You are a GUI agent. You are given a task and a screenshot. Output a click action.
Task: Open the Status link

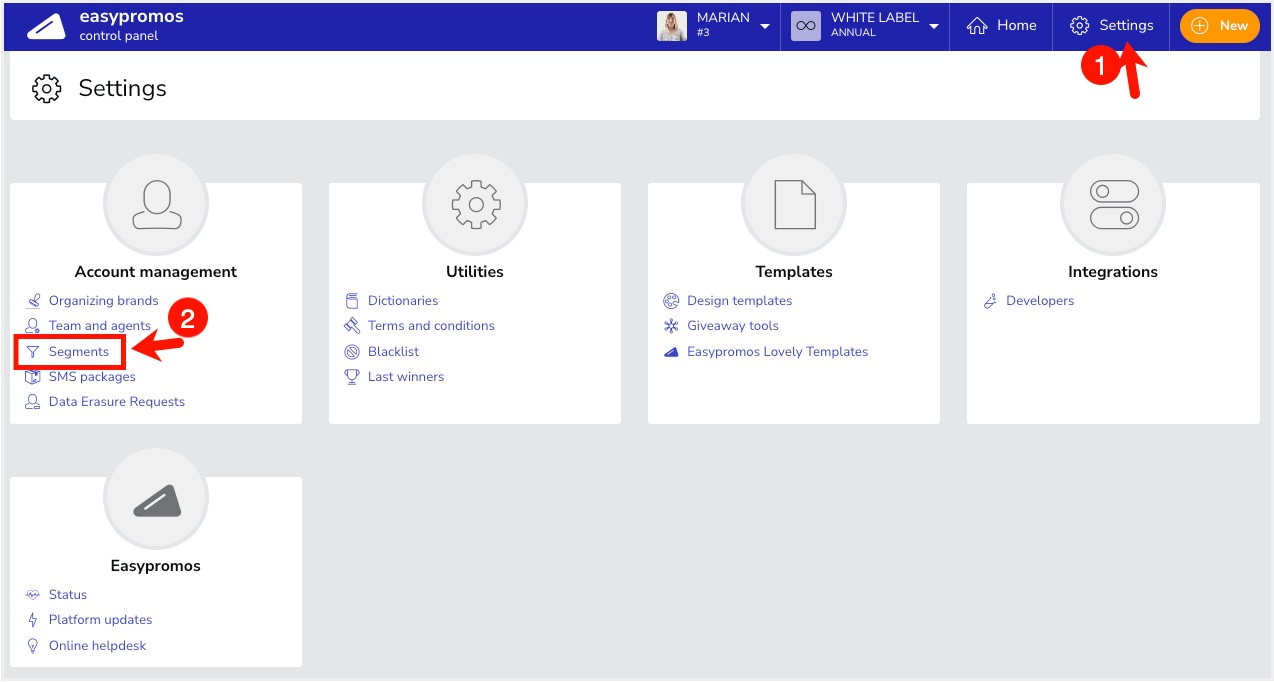point(68,594)
